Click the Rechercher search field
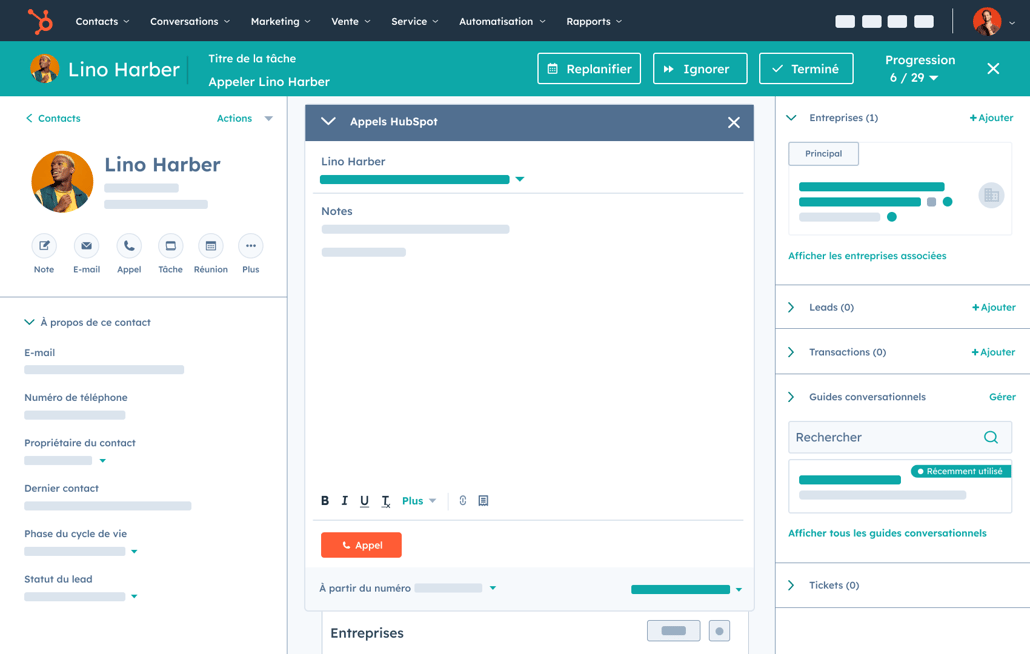1030x654 pixels. pyautogui.click(x=885, y=437)
